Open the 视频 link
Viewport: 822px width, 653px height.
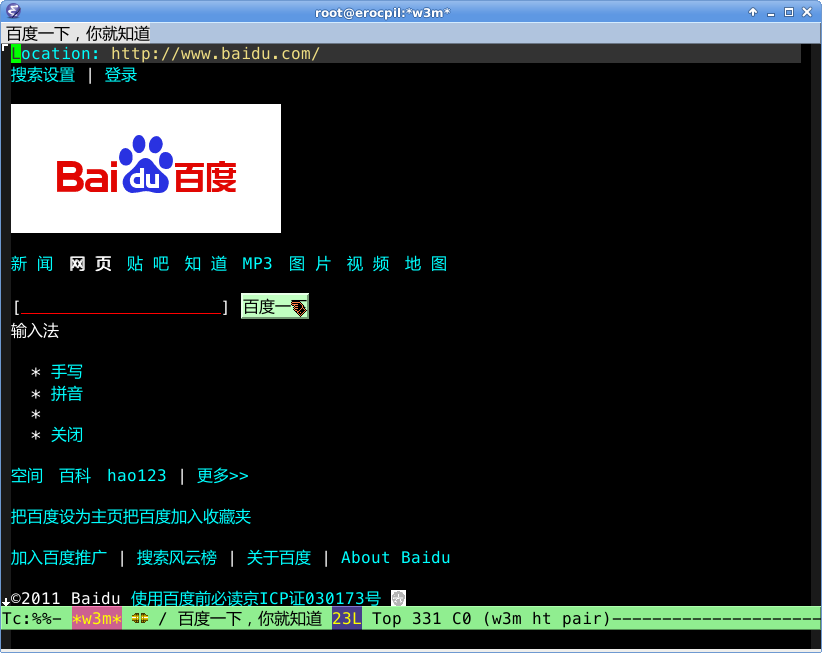coord(368,264)
